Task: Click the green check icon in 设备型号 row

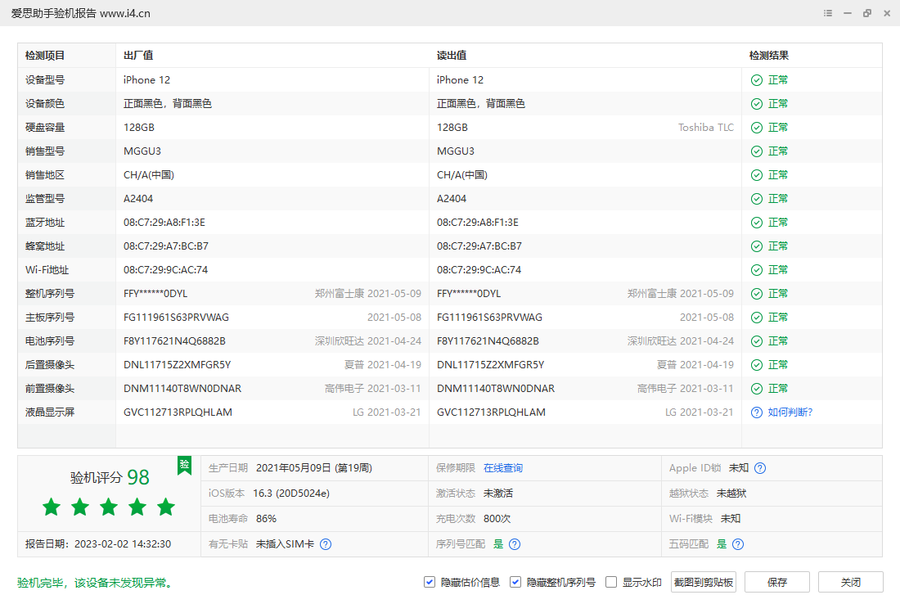Action: click(x=757, y=80)
